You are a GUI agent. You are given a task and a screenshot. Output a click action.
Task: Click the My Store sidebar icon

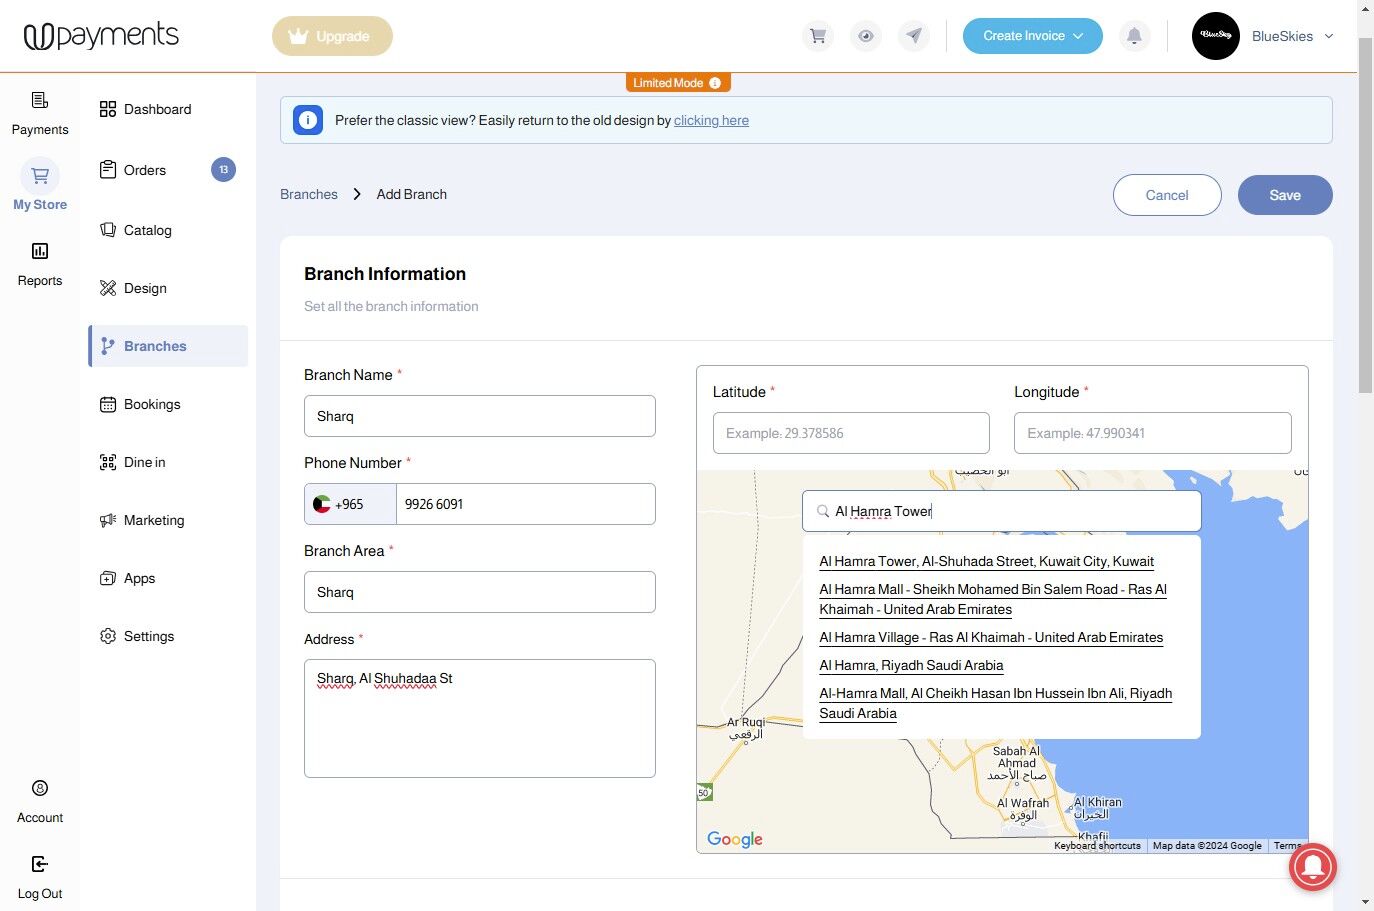tap(40, 176)
